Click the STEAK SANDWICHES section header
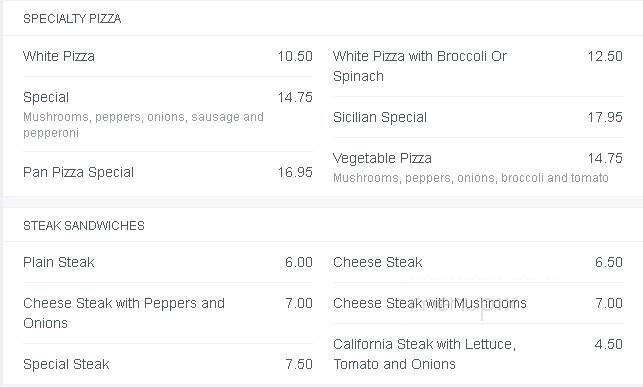643x387 pixels. [84, 226]
